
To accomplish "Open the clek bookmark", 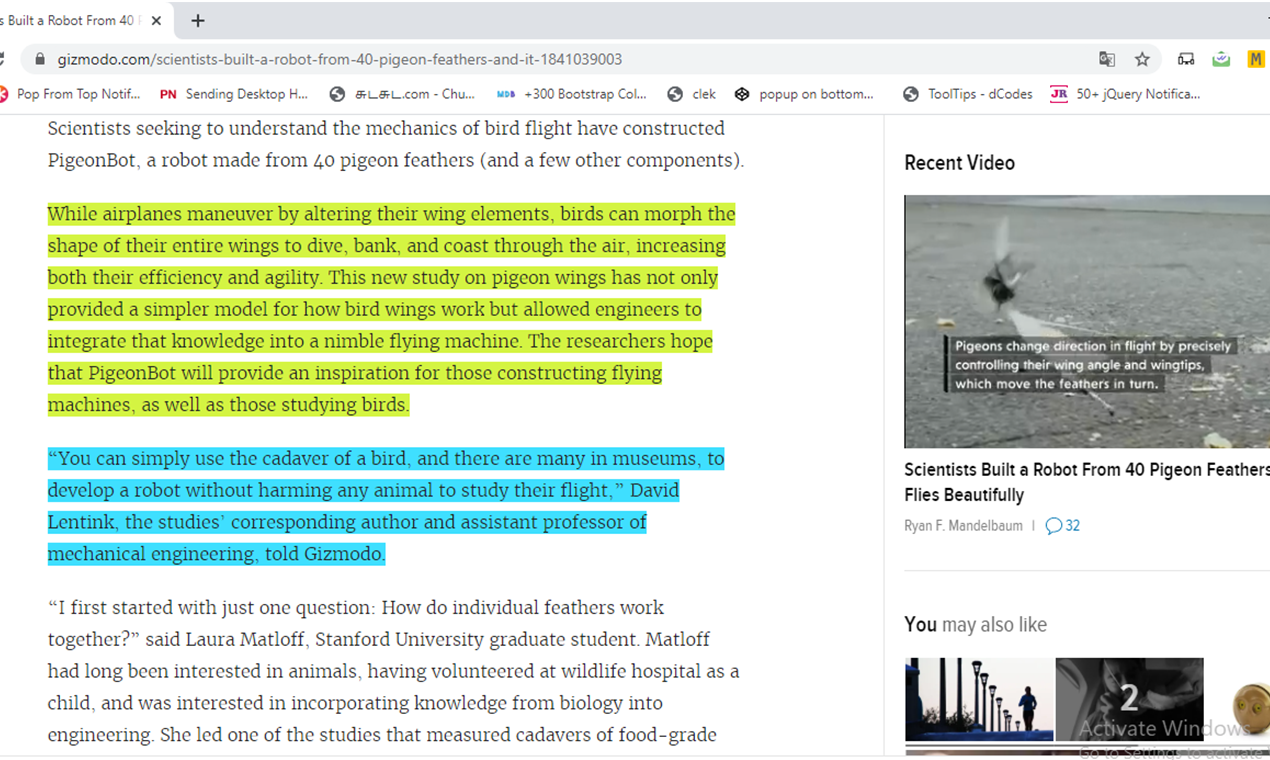I will [692, 94].
